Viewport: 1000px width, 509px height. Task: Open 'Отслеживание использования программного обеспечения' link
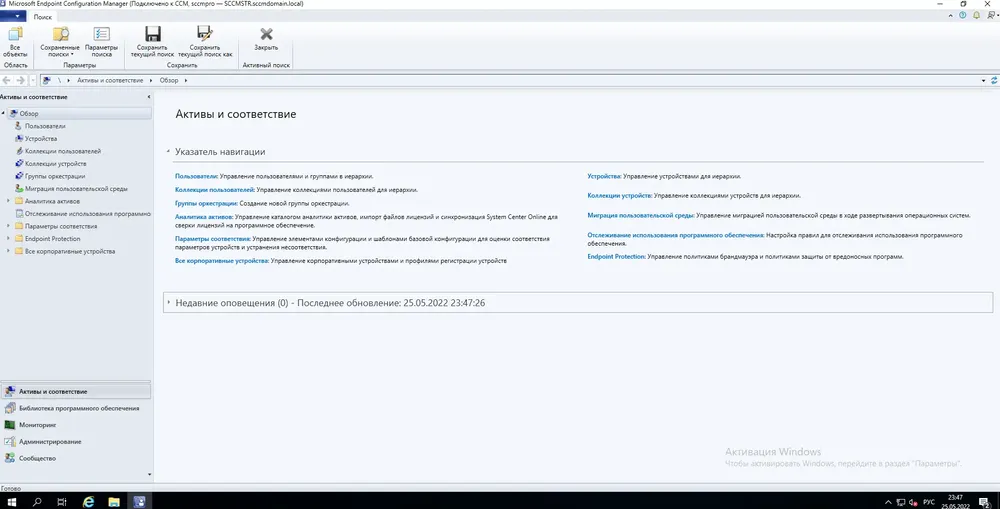click(676, 235)
